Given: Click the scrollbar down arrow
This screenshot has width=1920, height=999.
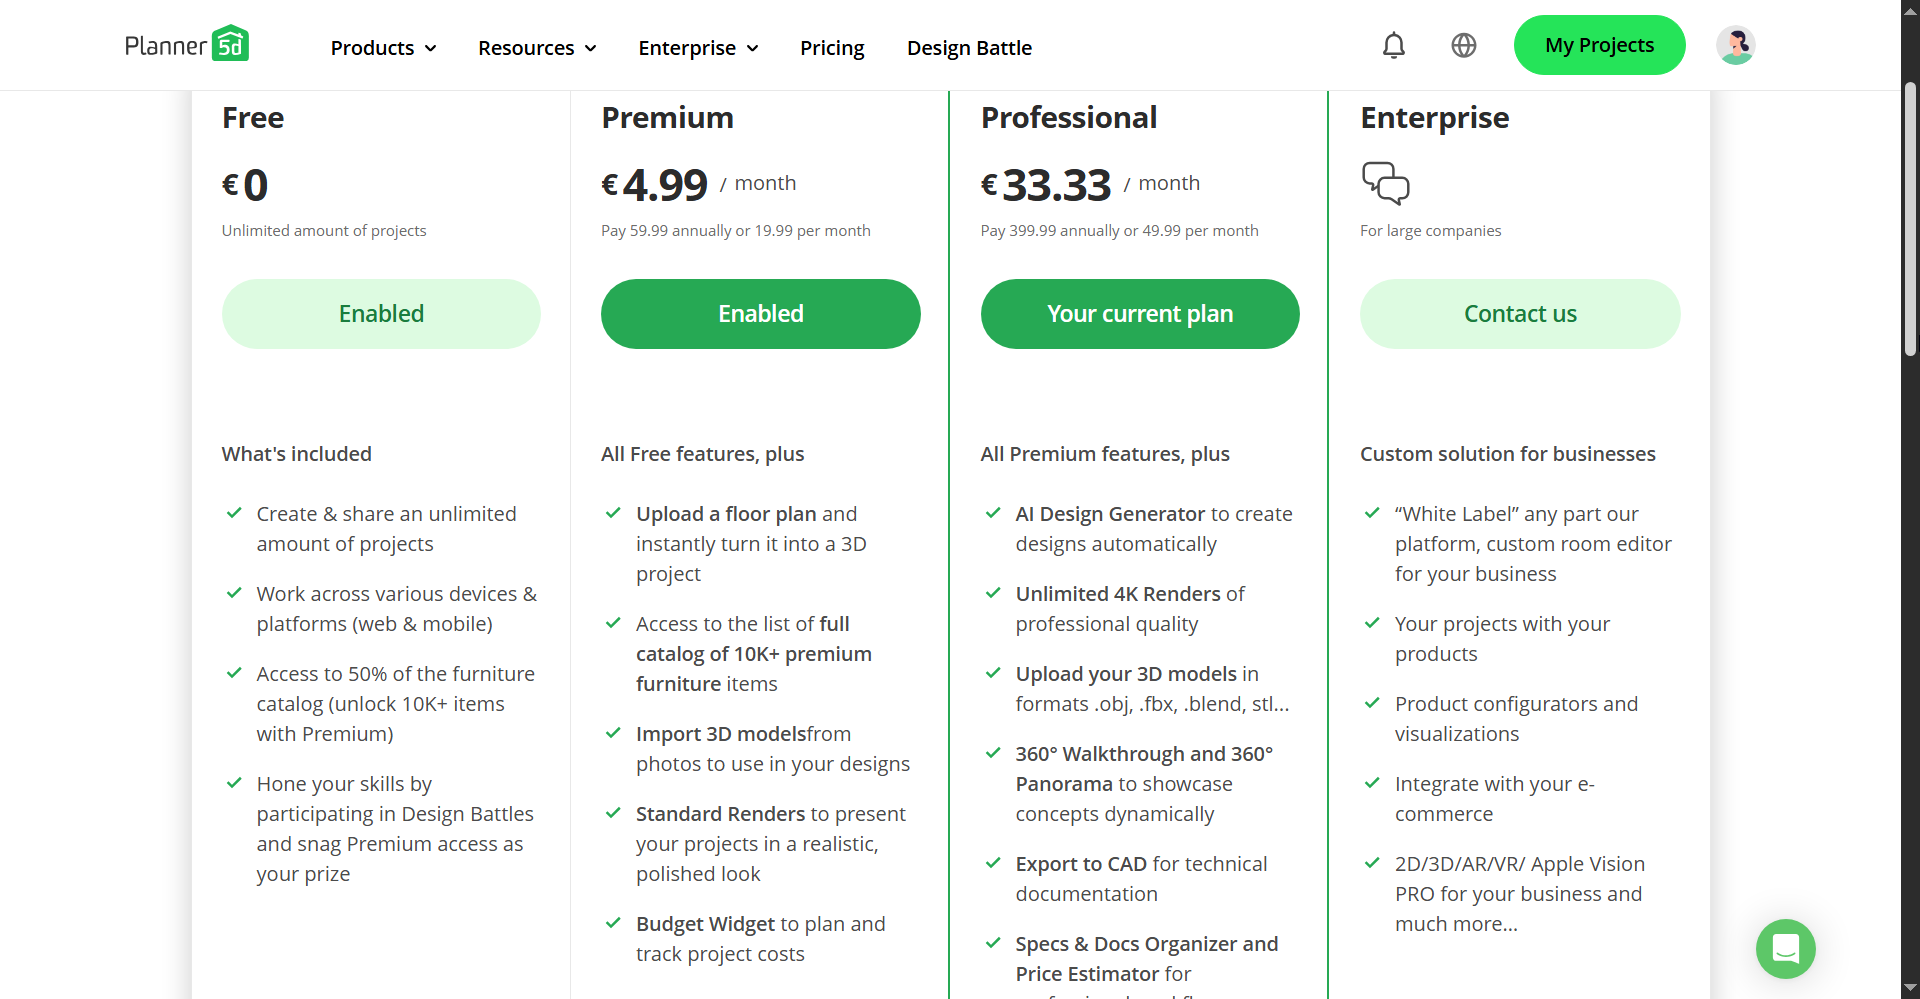Looking at the screenshot, I should click(1910, 989).
